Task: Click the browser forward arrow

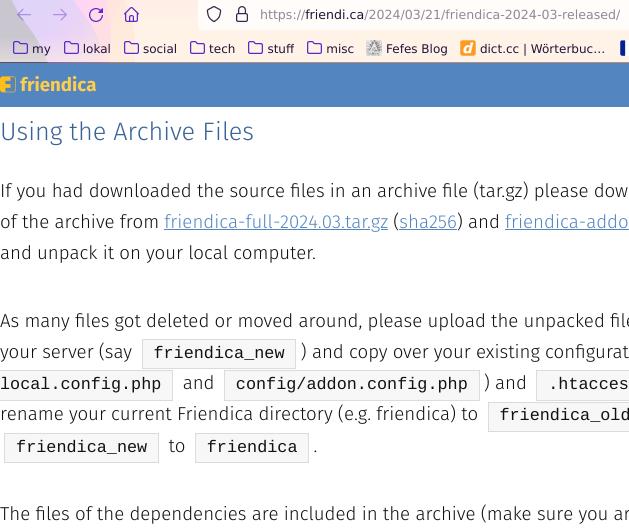Action: 60,15
